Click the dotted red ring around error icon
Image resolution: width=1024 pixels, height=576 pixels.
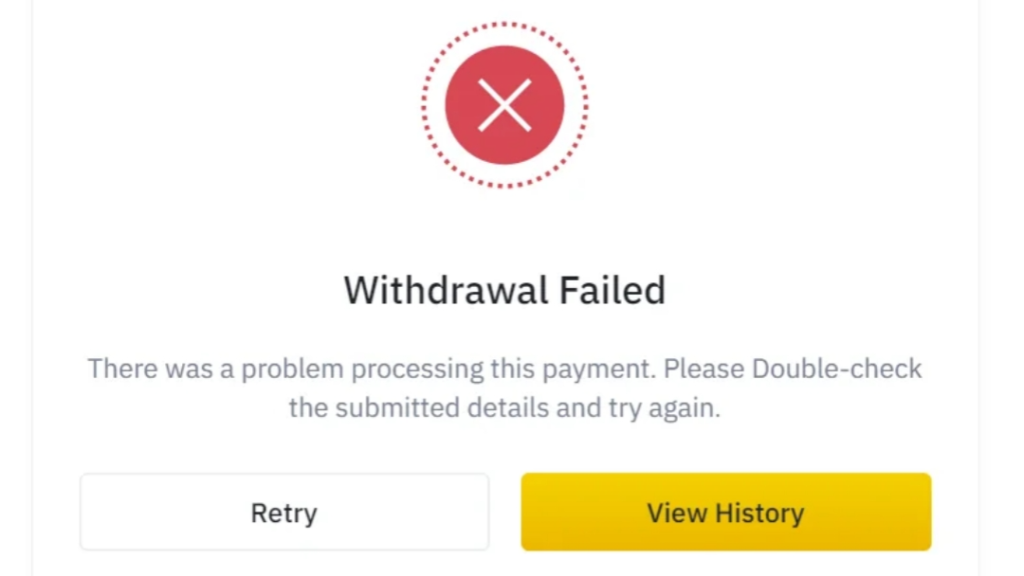505,105
